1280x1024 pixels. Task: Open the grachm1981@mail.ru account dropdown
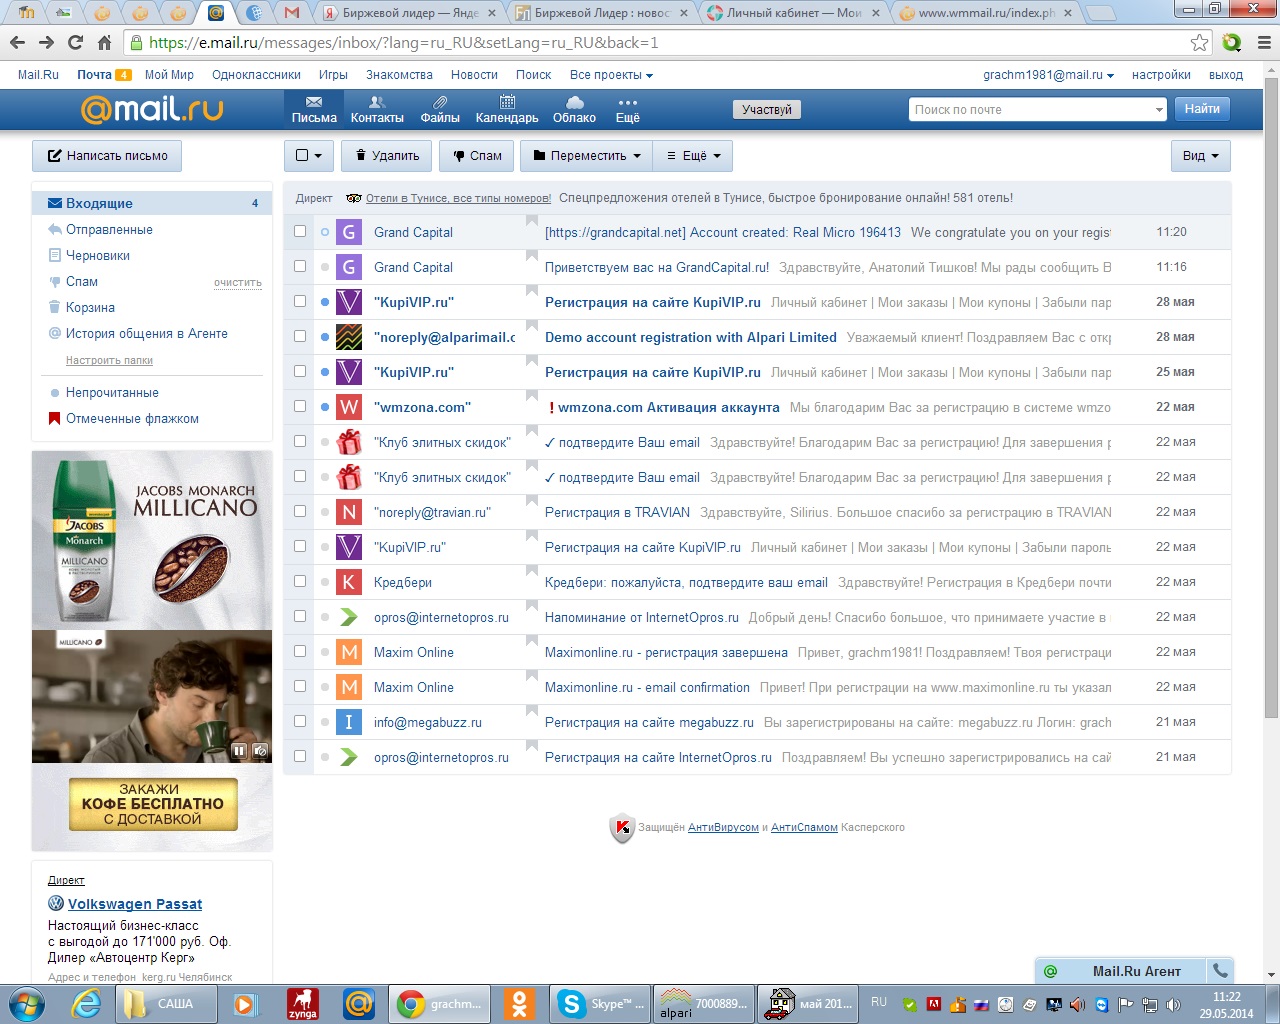1048,75
